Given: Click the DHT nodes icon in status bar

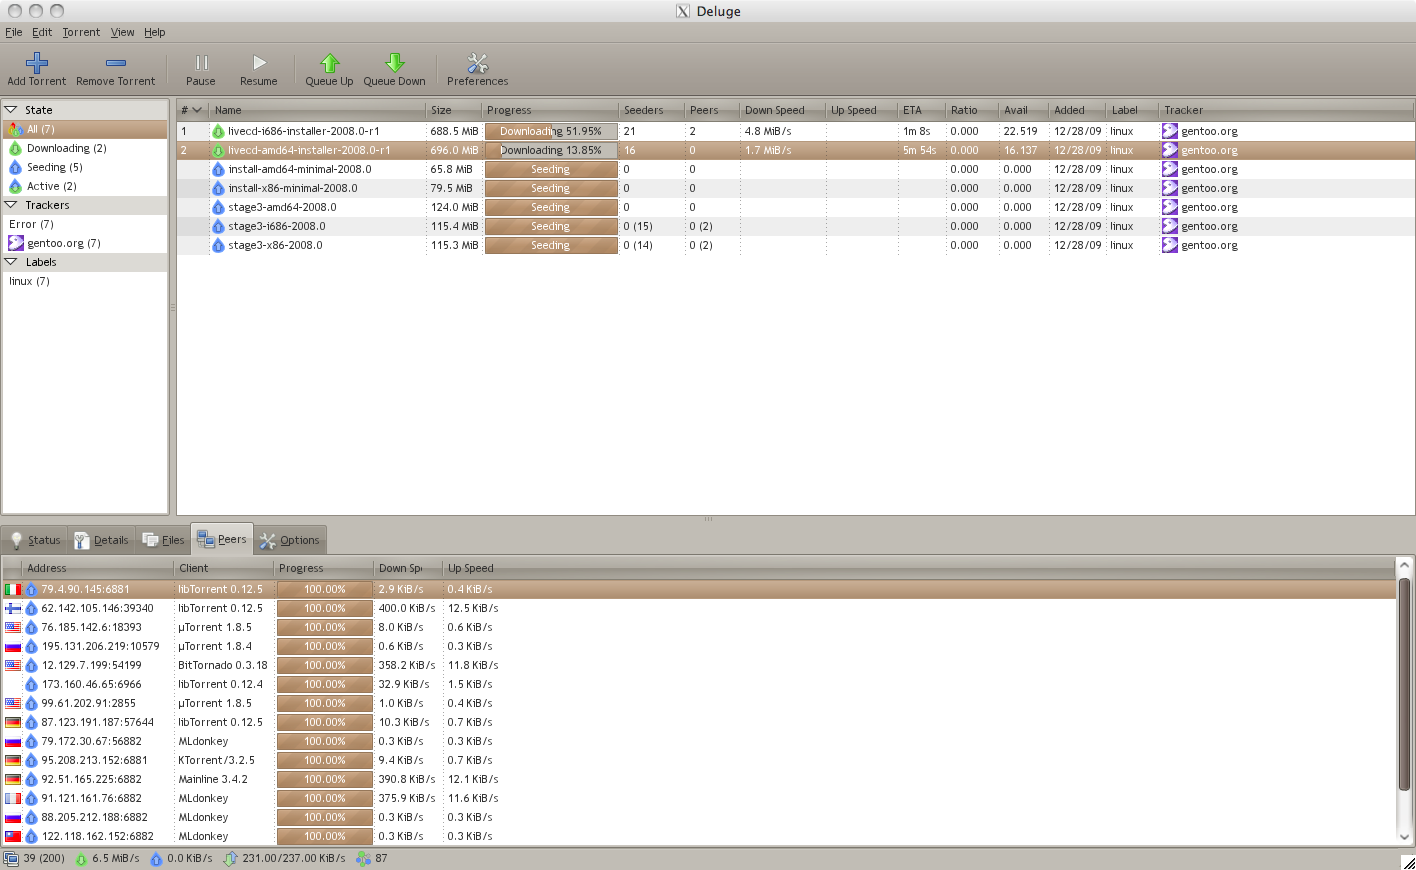Looking at the screenshot, I should click(x=363, y=858).
